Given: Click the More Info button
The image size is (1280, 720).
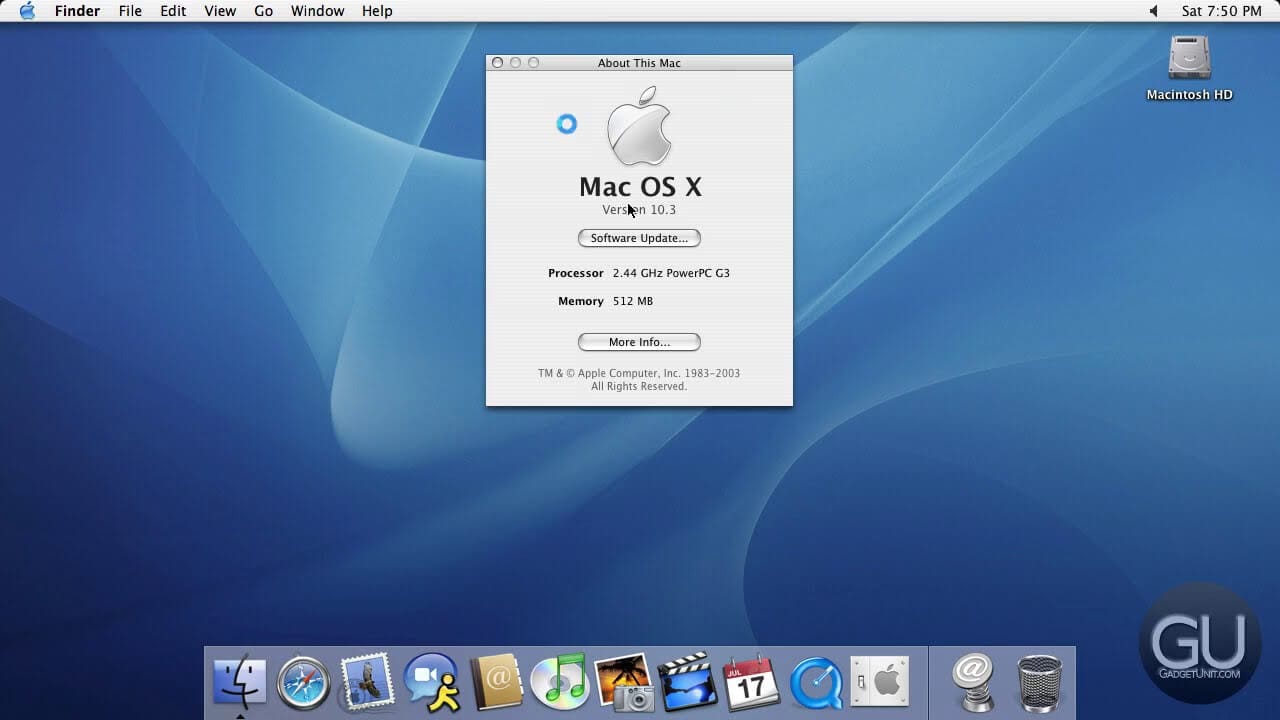Looking at the screenshot, I should pos(639,342).
